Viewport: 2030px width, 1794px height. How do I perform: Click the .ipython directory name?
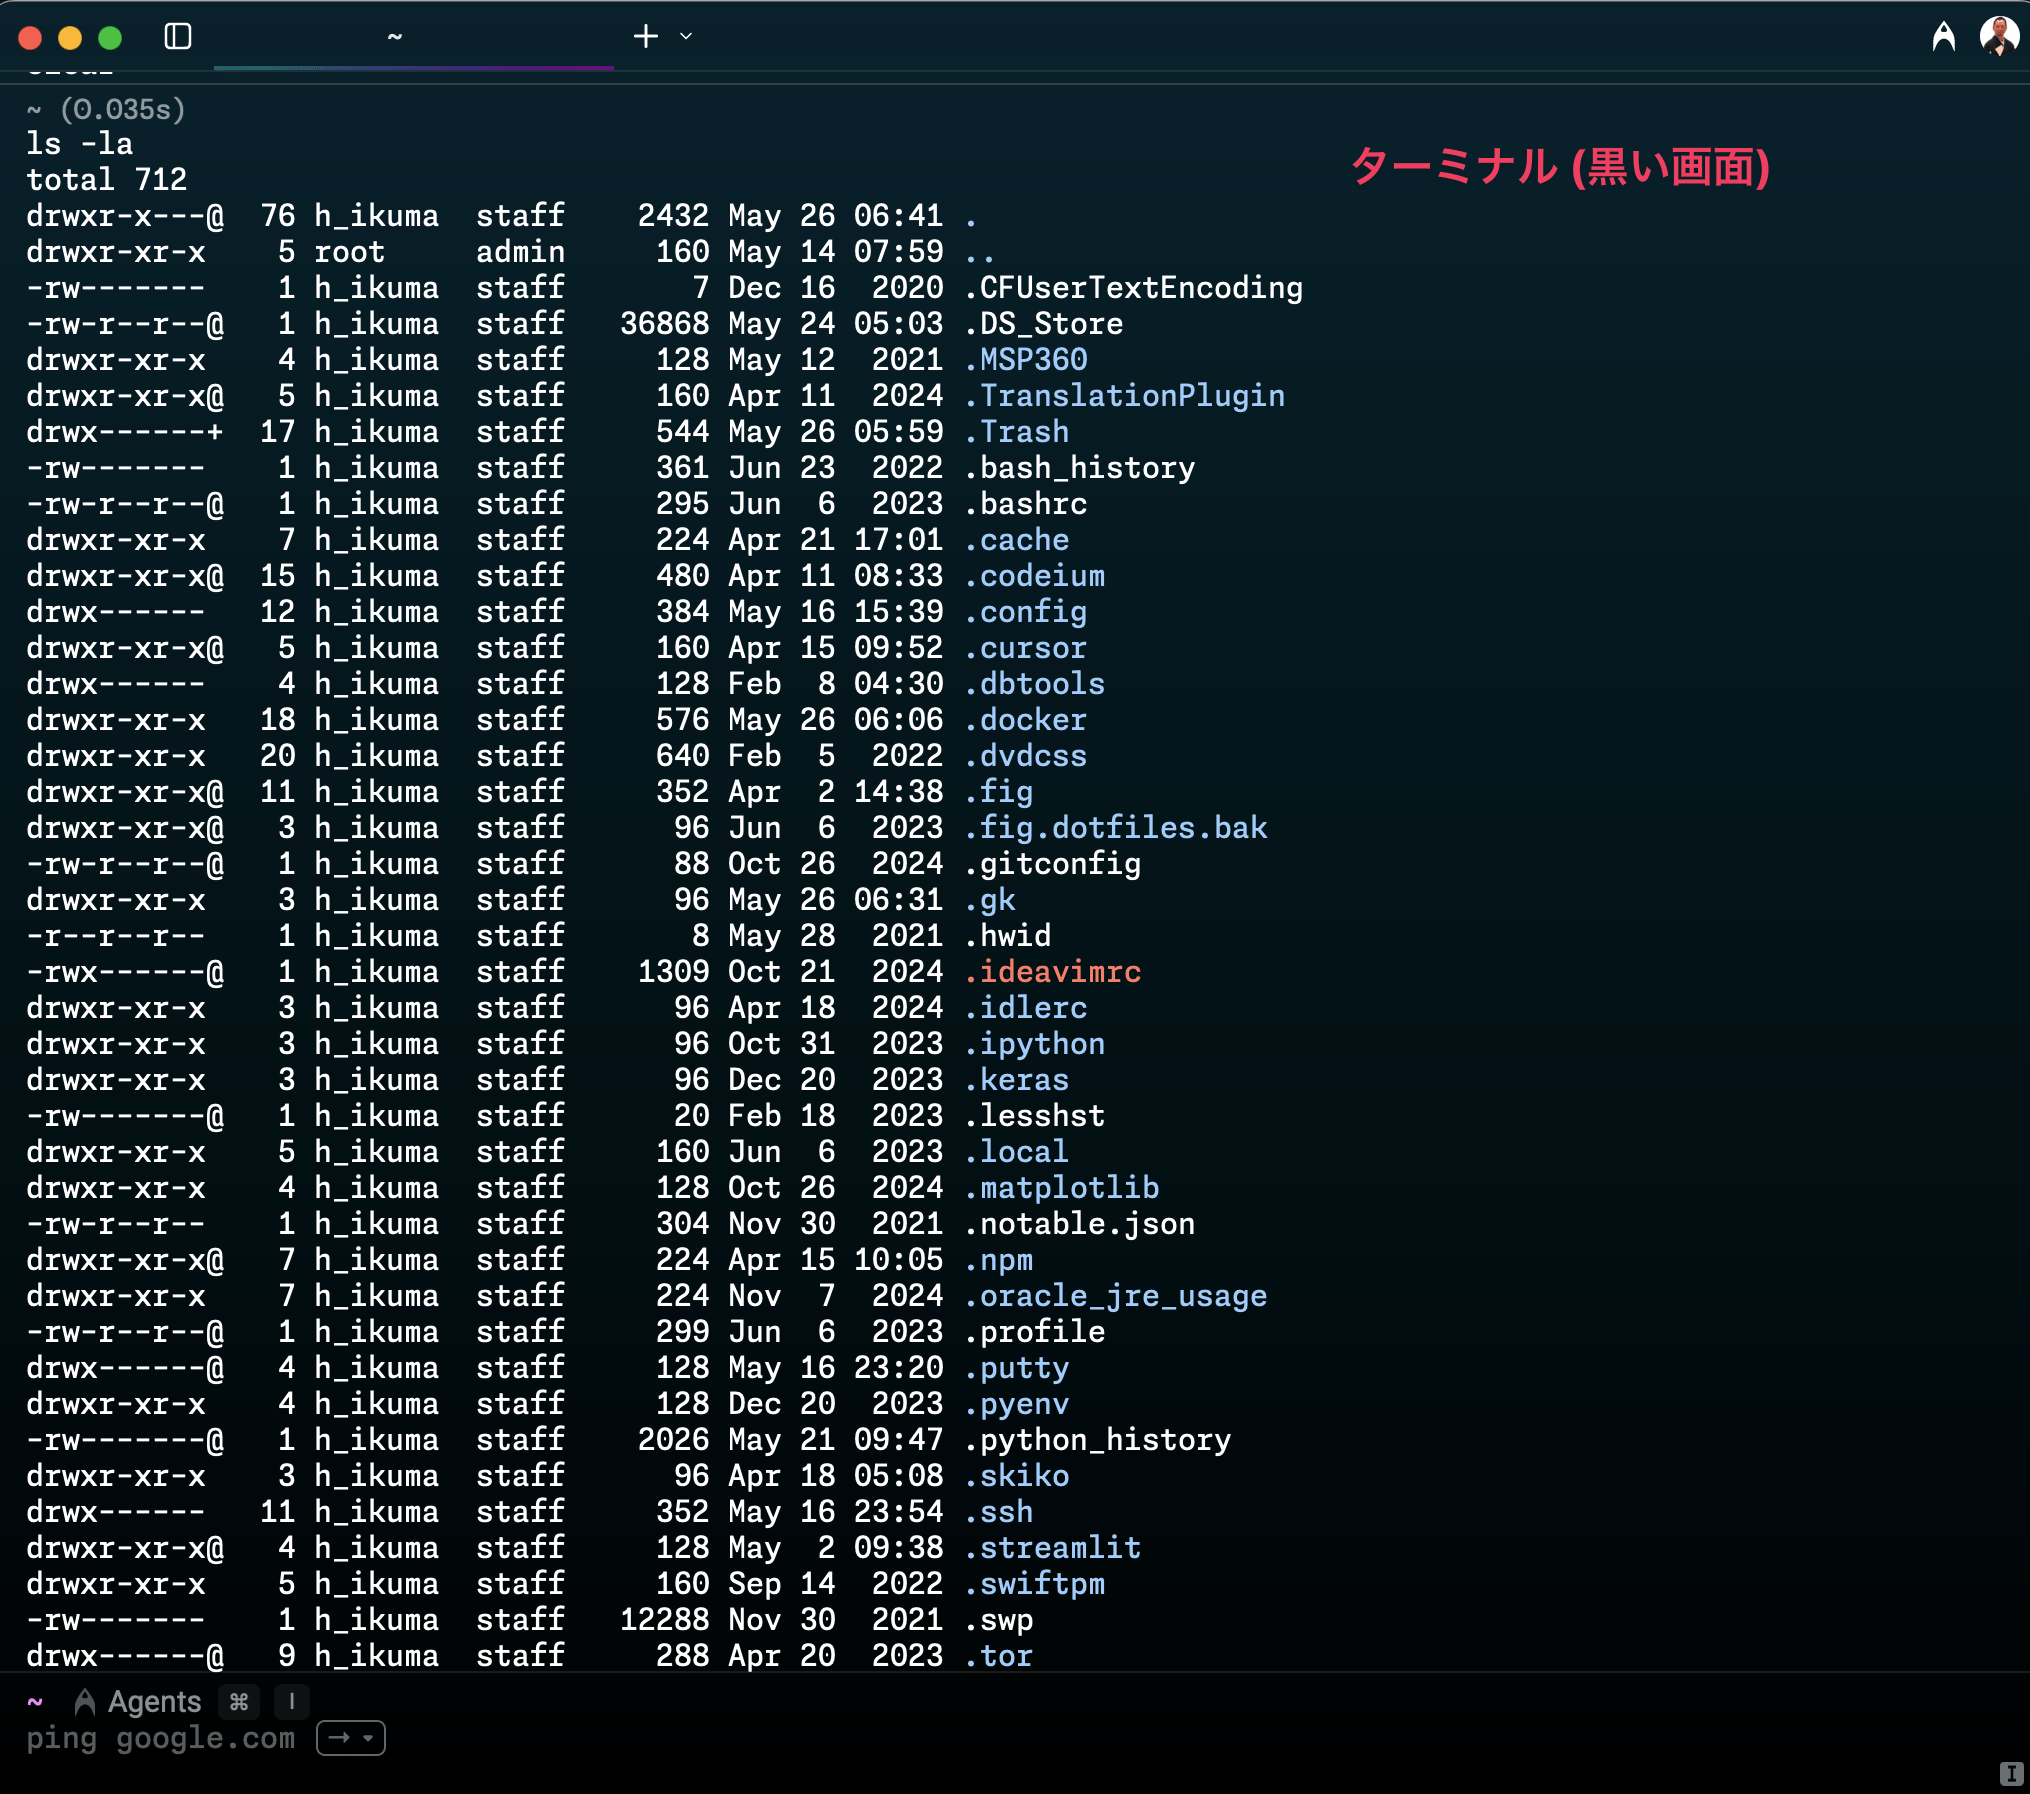[x=1034, y=1044]
